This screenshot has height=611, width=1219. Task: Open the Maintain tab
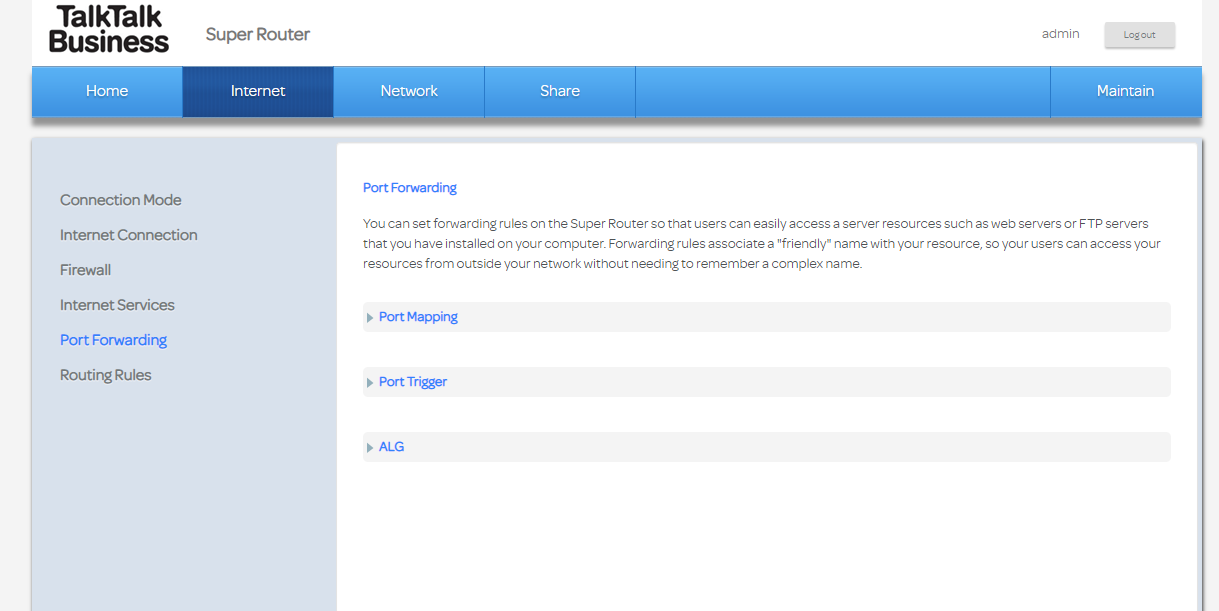click(1125, 90)
